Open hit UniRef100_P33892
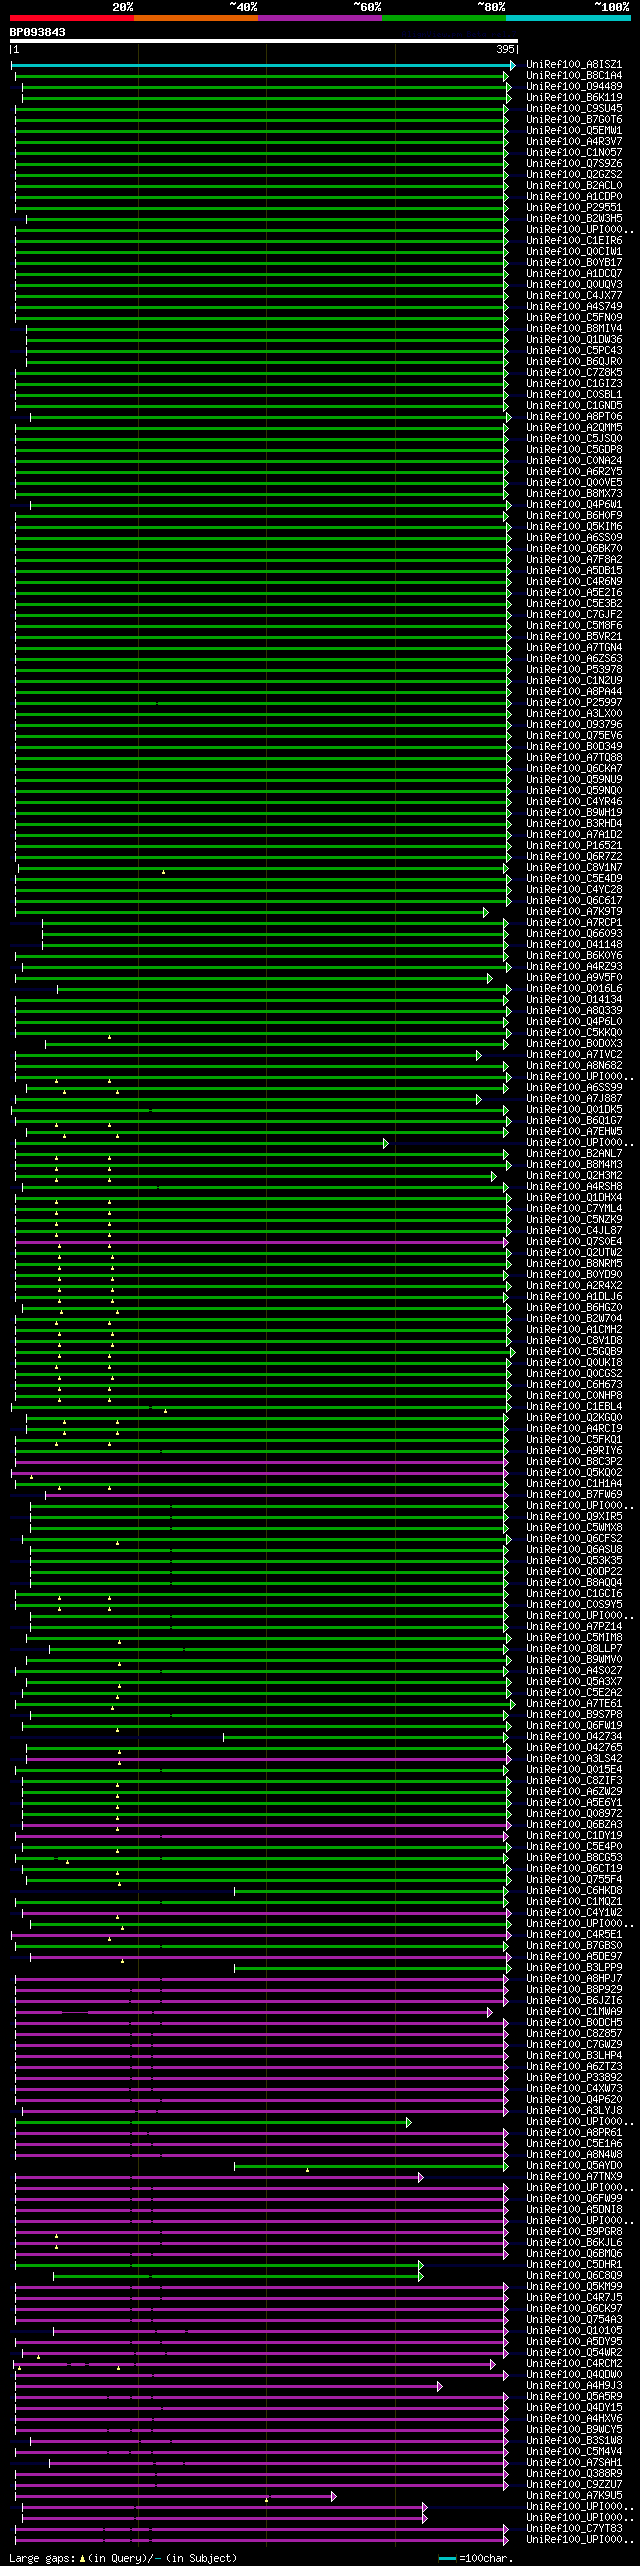The width and height of the screenshot is (640, 2566). 574,2078
